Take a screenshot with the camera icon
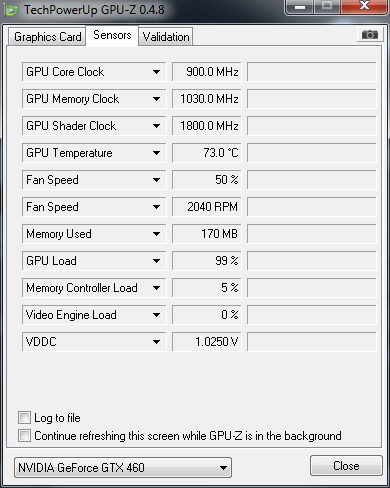This screenshot has width=390, height=488. 369,34
